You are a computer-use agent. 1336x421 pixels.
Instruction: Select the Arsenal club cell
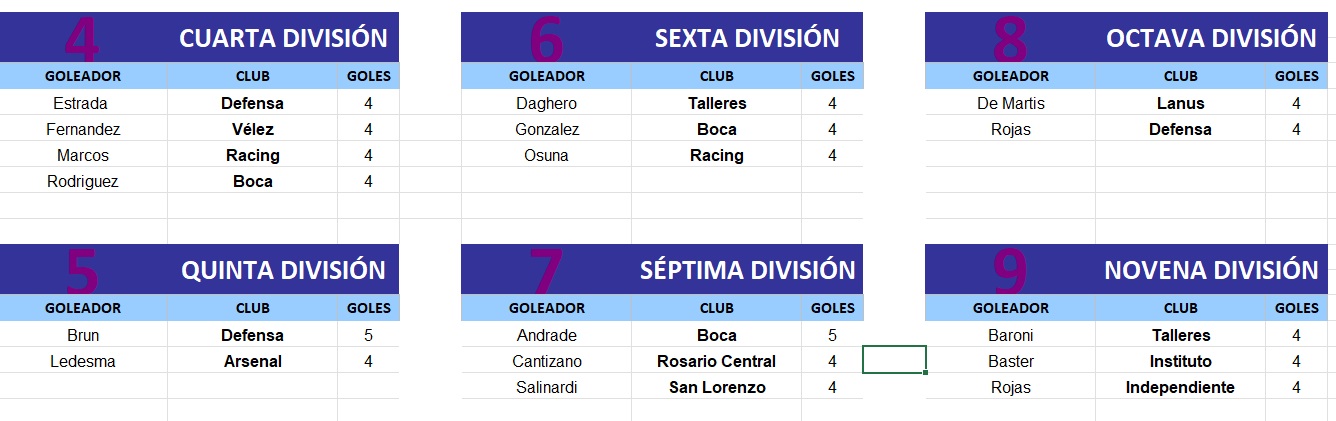pos(253,361)
